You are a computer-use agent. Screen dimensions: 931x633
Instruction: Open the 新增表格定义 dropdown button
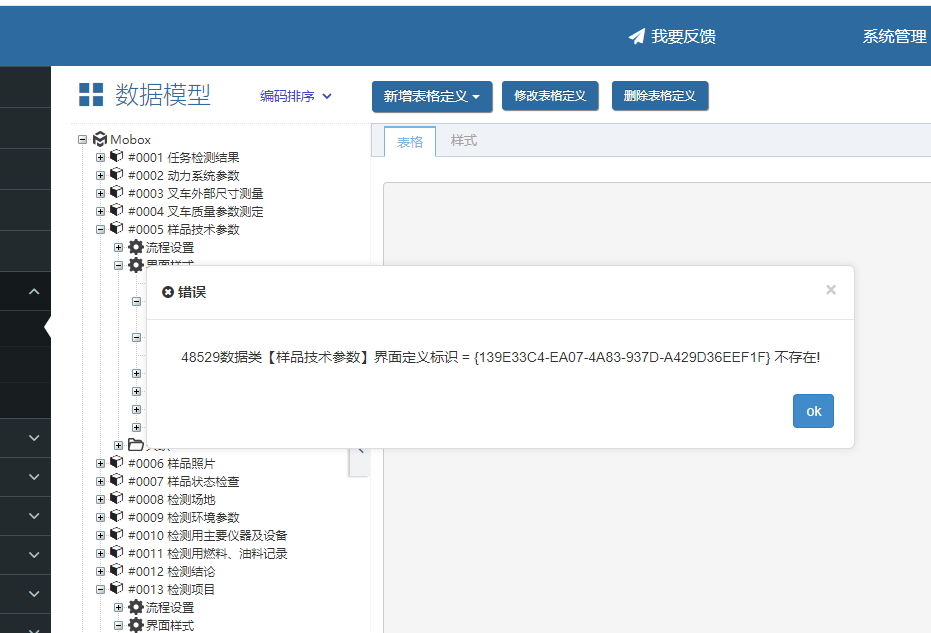[x=432, y=97]
